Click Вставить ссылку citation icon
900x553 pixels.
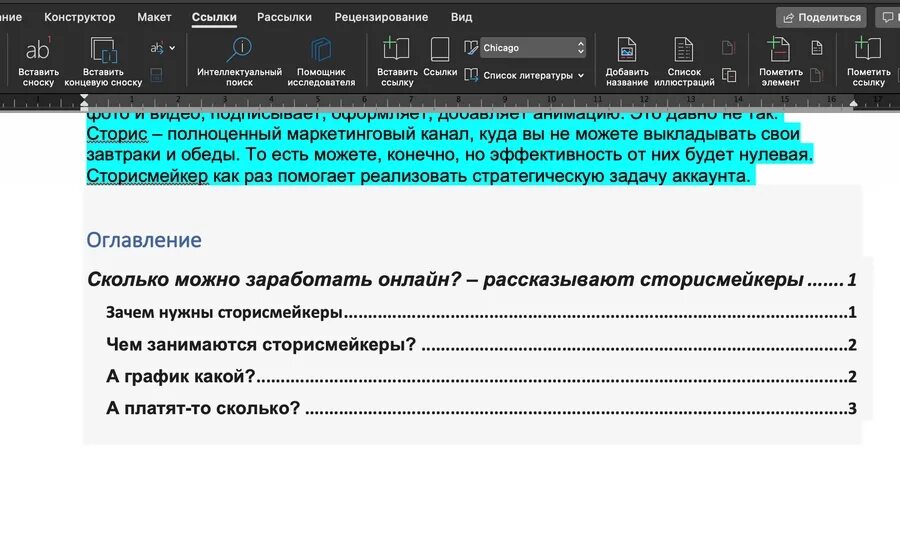pyautogui.click(x=397, y=50)
